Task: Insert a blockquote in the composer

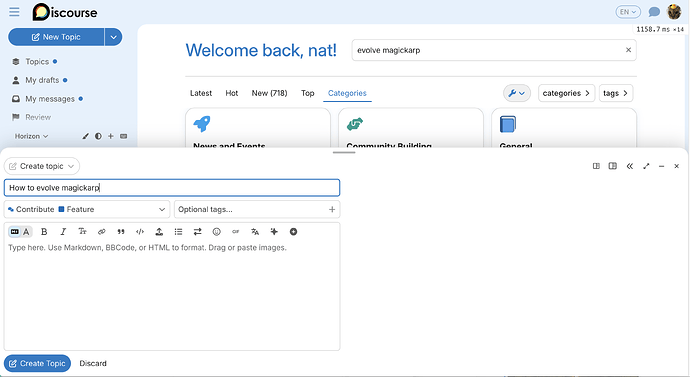Action: (121, 232)
